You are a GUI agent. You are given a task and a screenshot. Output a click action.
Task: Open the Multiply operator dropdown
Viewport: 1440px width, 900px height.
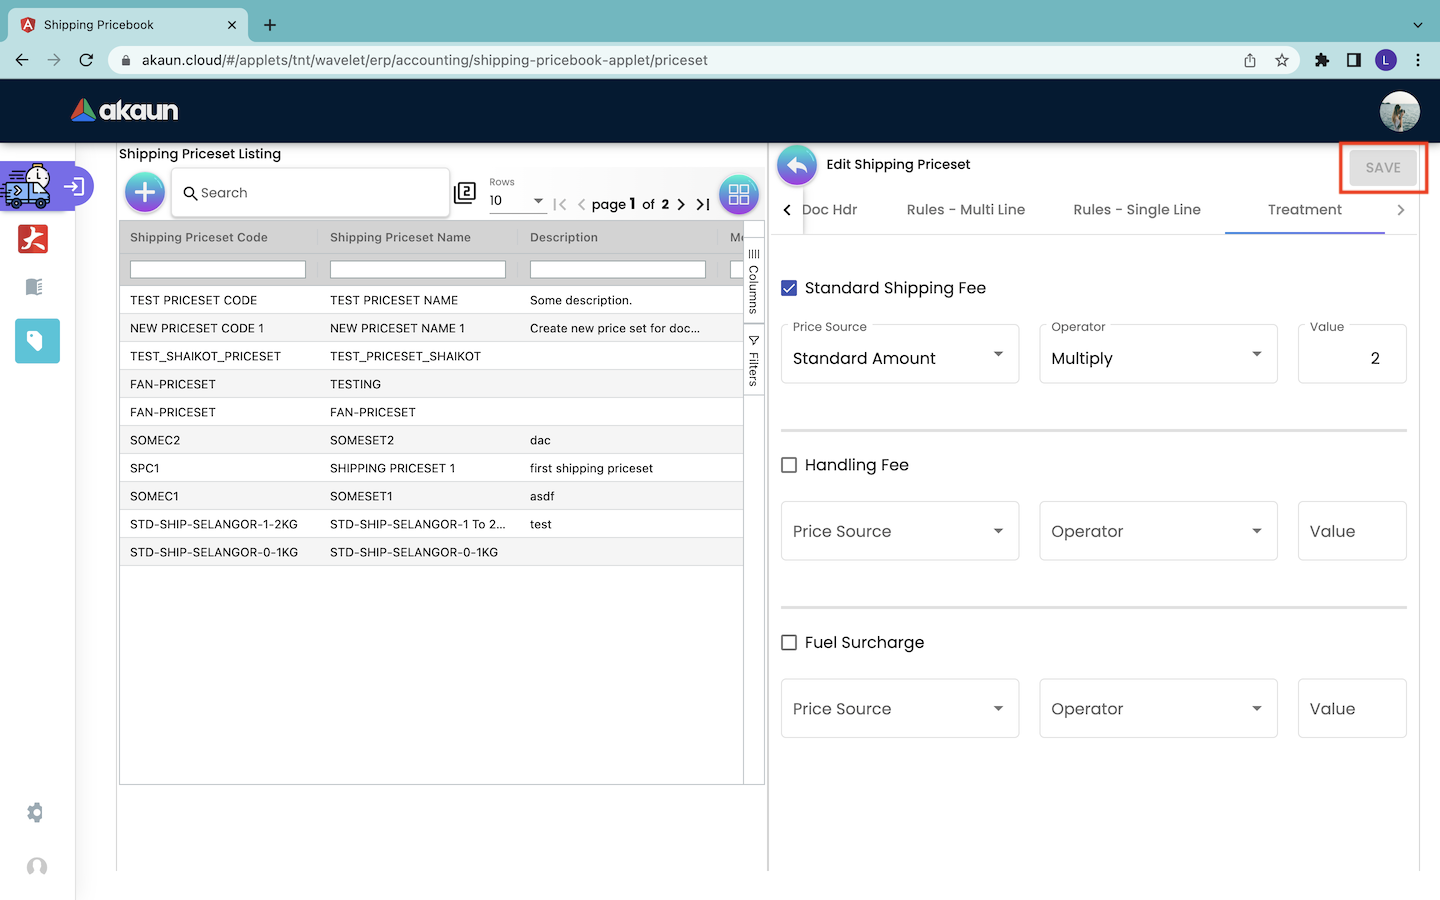(1157, 357)
